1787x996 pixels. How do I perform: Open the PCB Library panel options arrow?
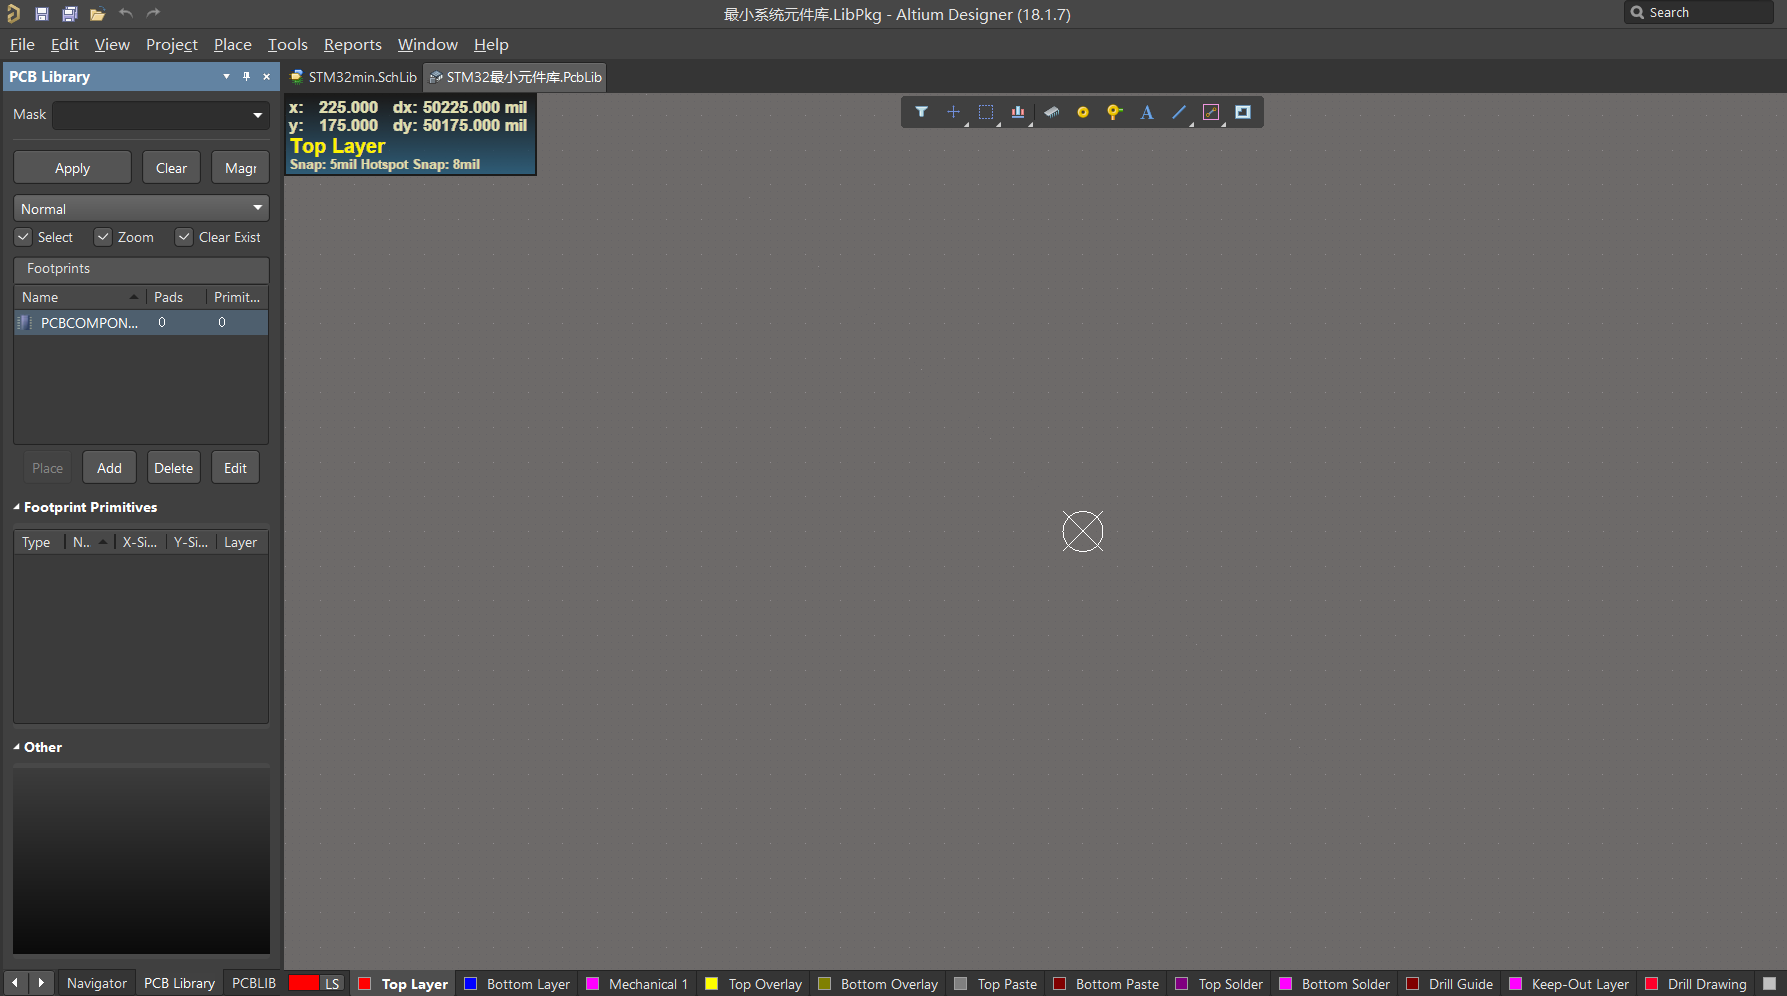[x=226, y=76]
